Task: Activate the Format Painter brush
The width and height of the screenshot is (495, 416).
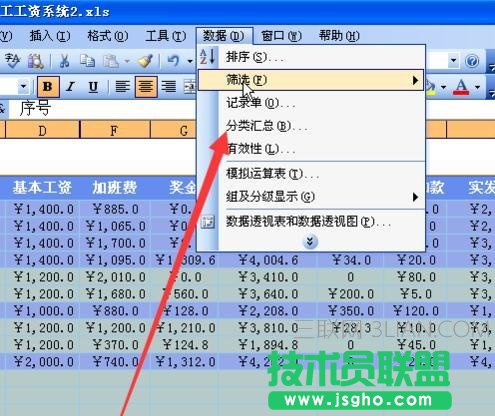Action: (x=146, y=61)
